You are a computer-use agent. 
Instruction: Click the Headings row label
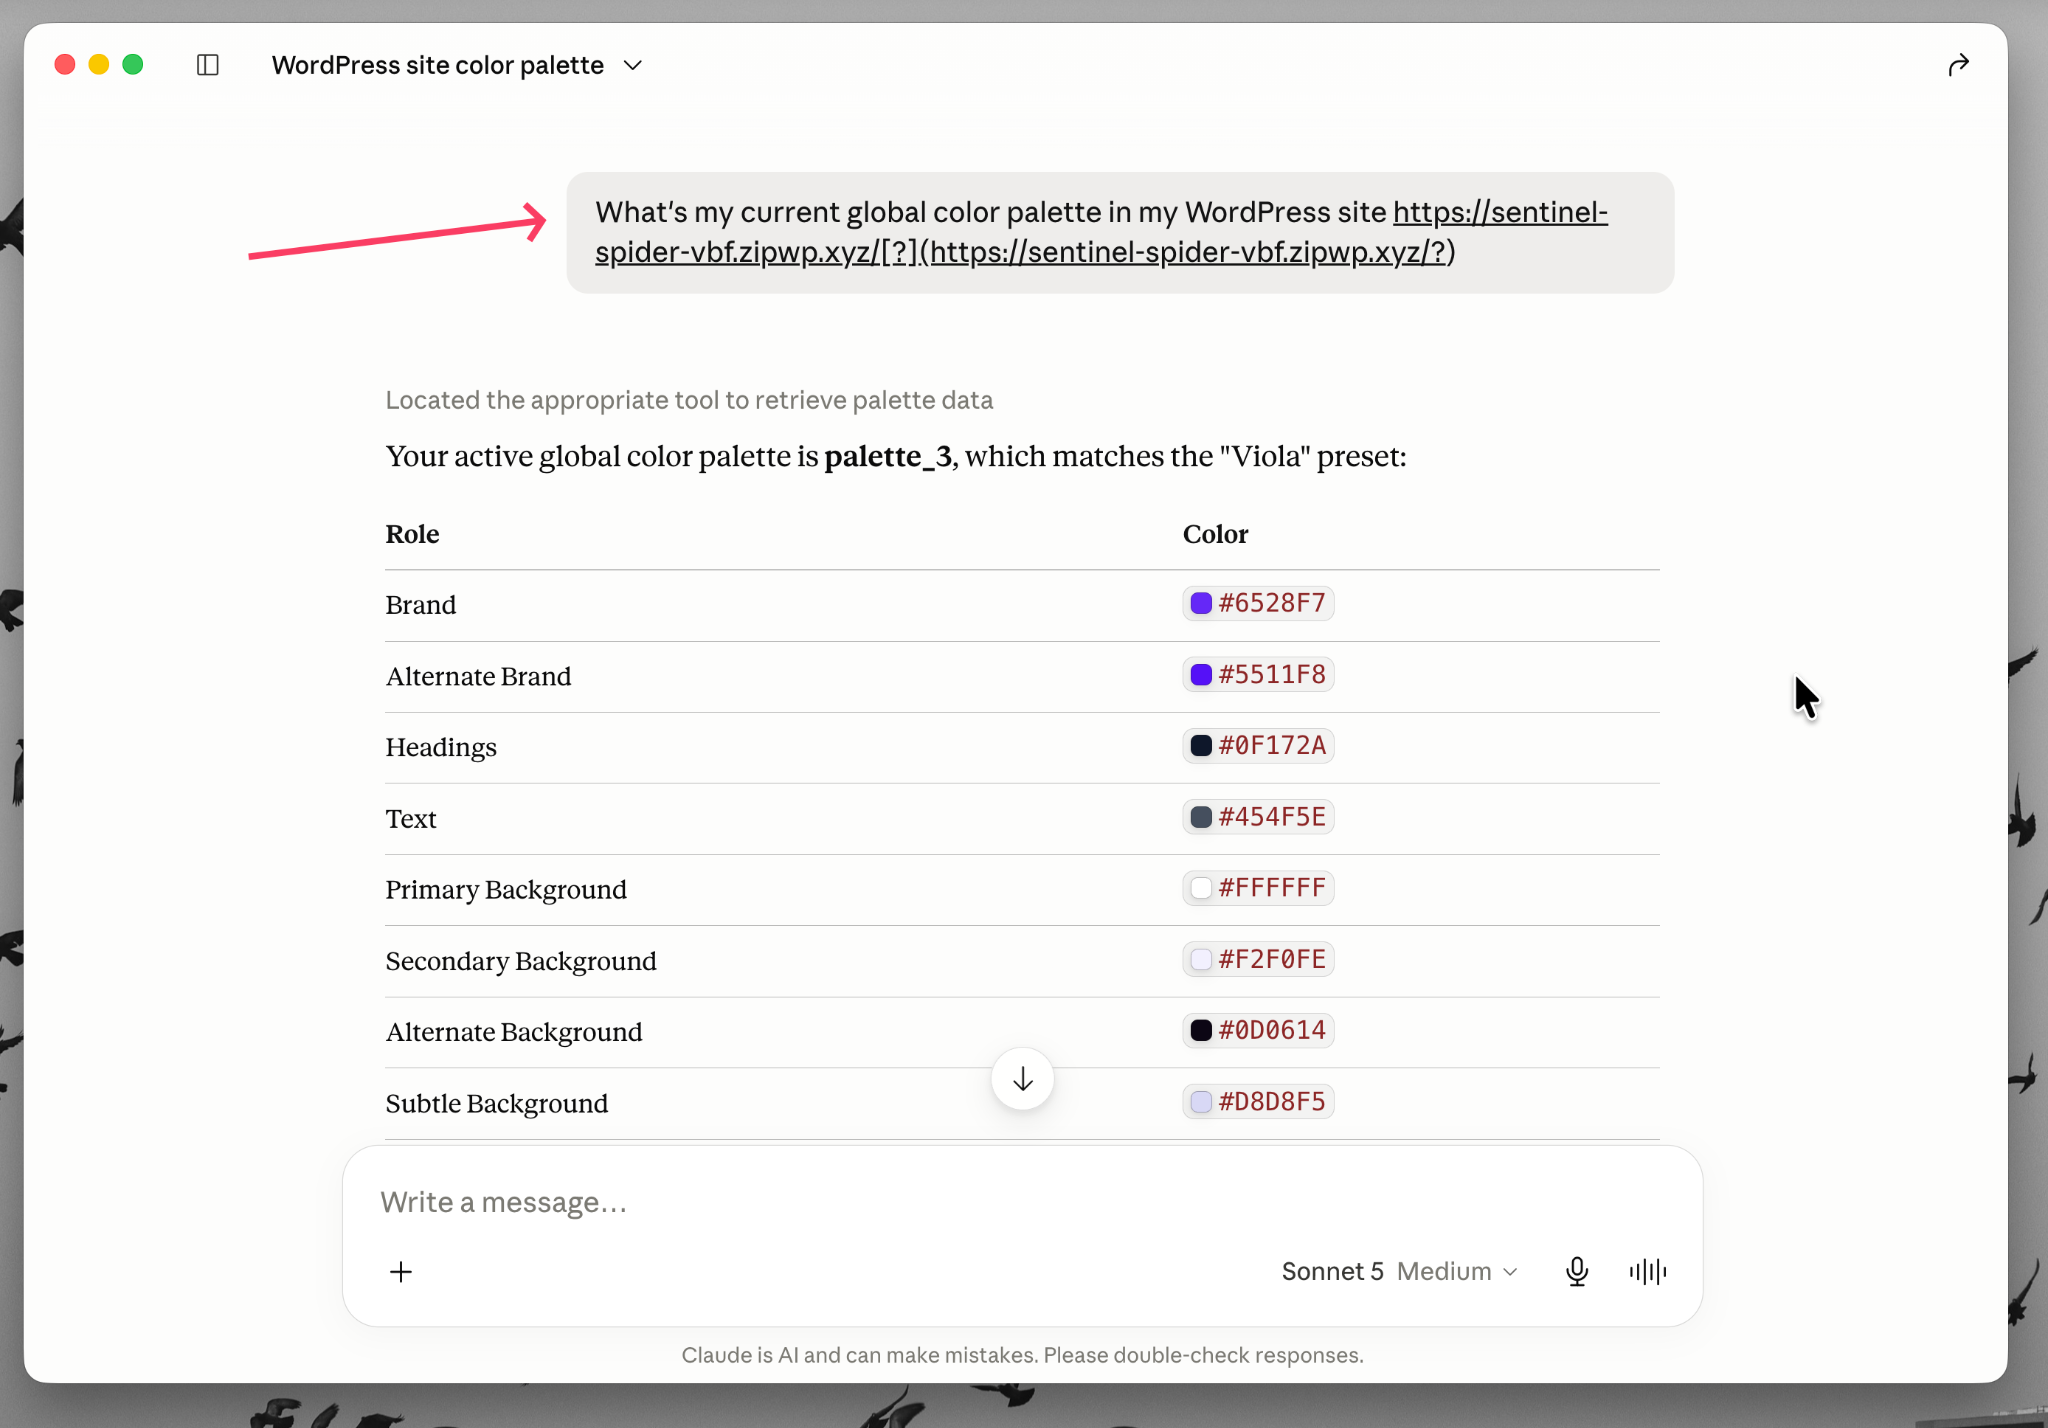[x=441, y=747]
